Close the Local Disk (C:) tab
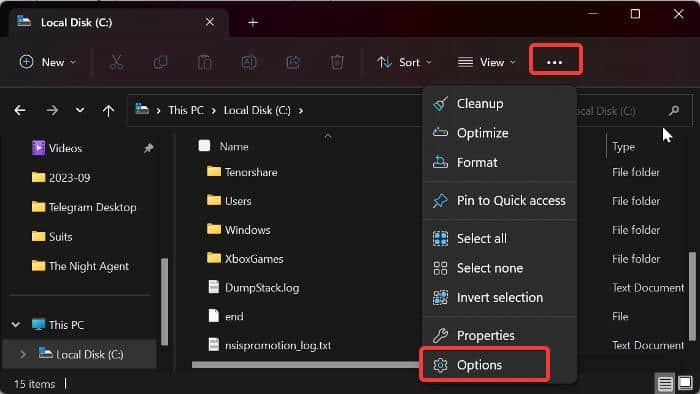700x394 pixels. [x=209, y=22]
